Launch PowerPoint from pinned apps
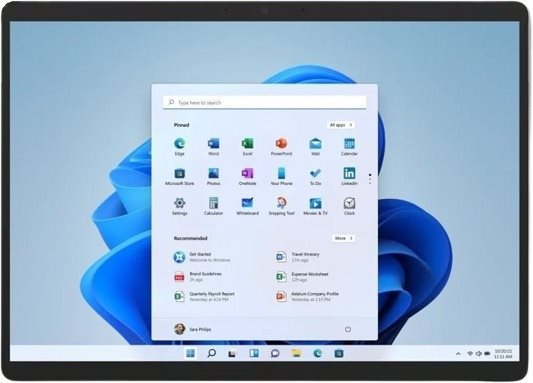533x383 pixels. pyautogui.click(x=281, y=146)
